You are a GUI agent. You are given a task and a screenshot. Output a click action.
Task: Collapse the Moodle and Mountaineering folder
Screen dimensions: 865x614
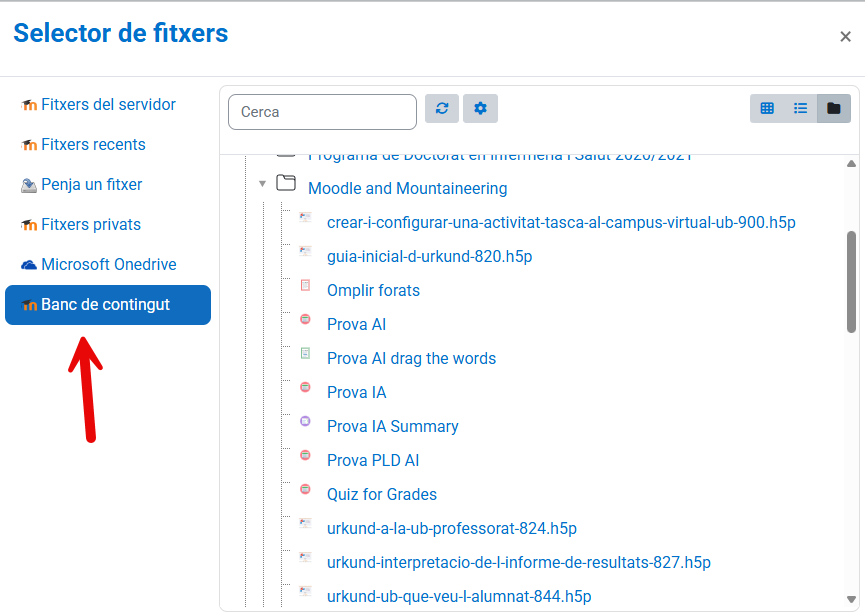262,184
